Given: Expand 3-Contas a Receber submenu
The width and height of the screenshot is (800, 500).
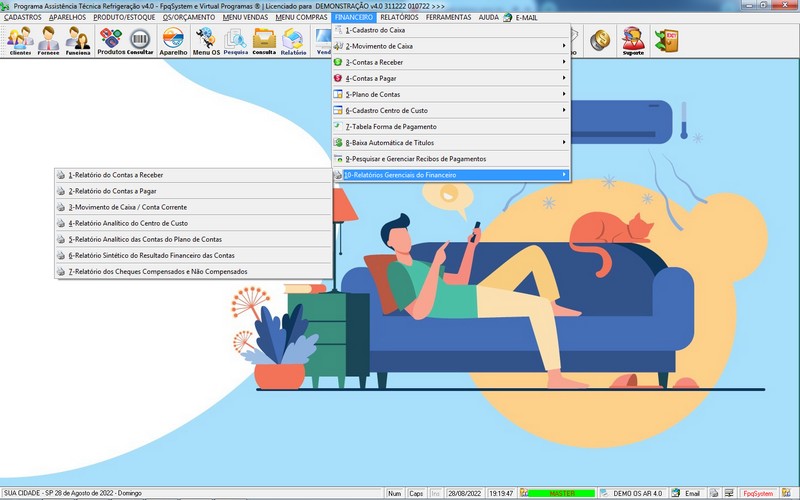Looking at the screenshot, I should coord(451,62).
